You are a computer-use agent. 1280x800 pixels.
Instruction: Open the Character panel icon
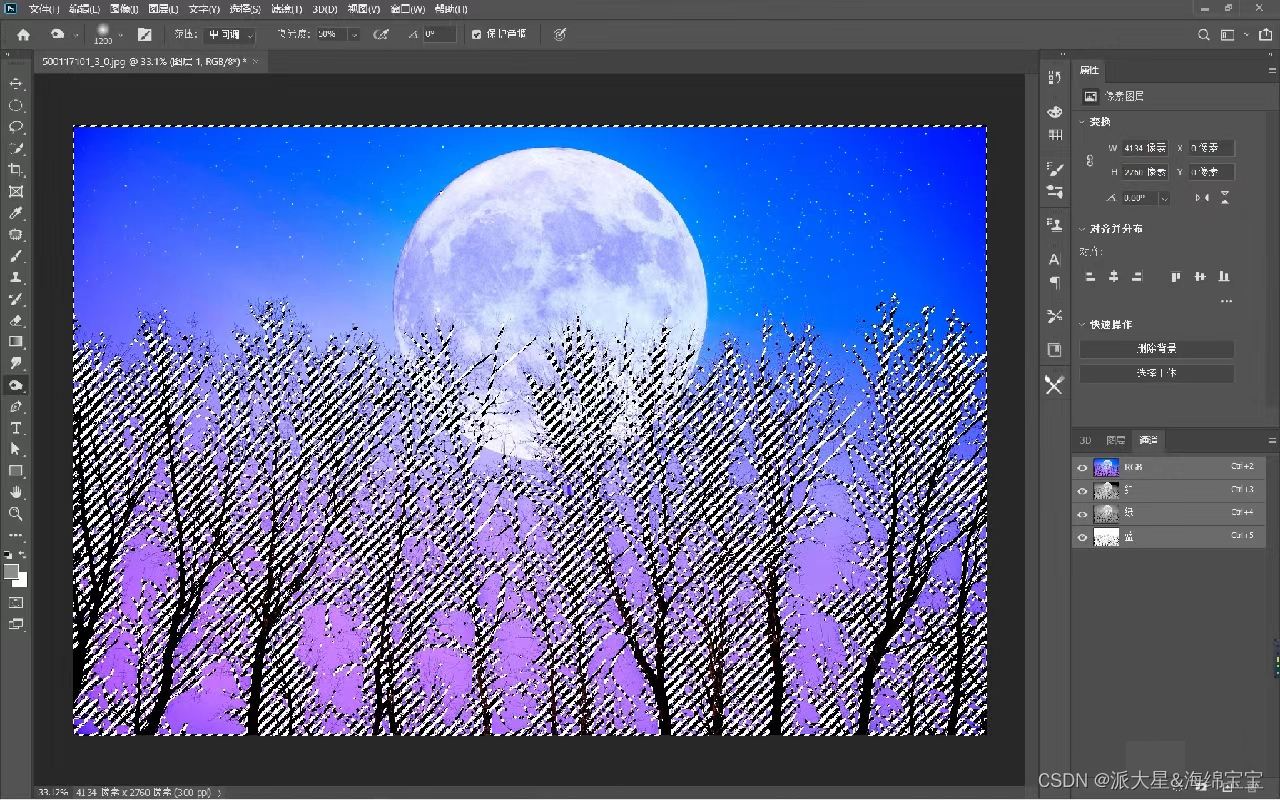(1054, 259)
